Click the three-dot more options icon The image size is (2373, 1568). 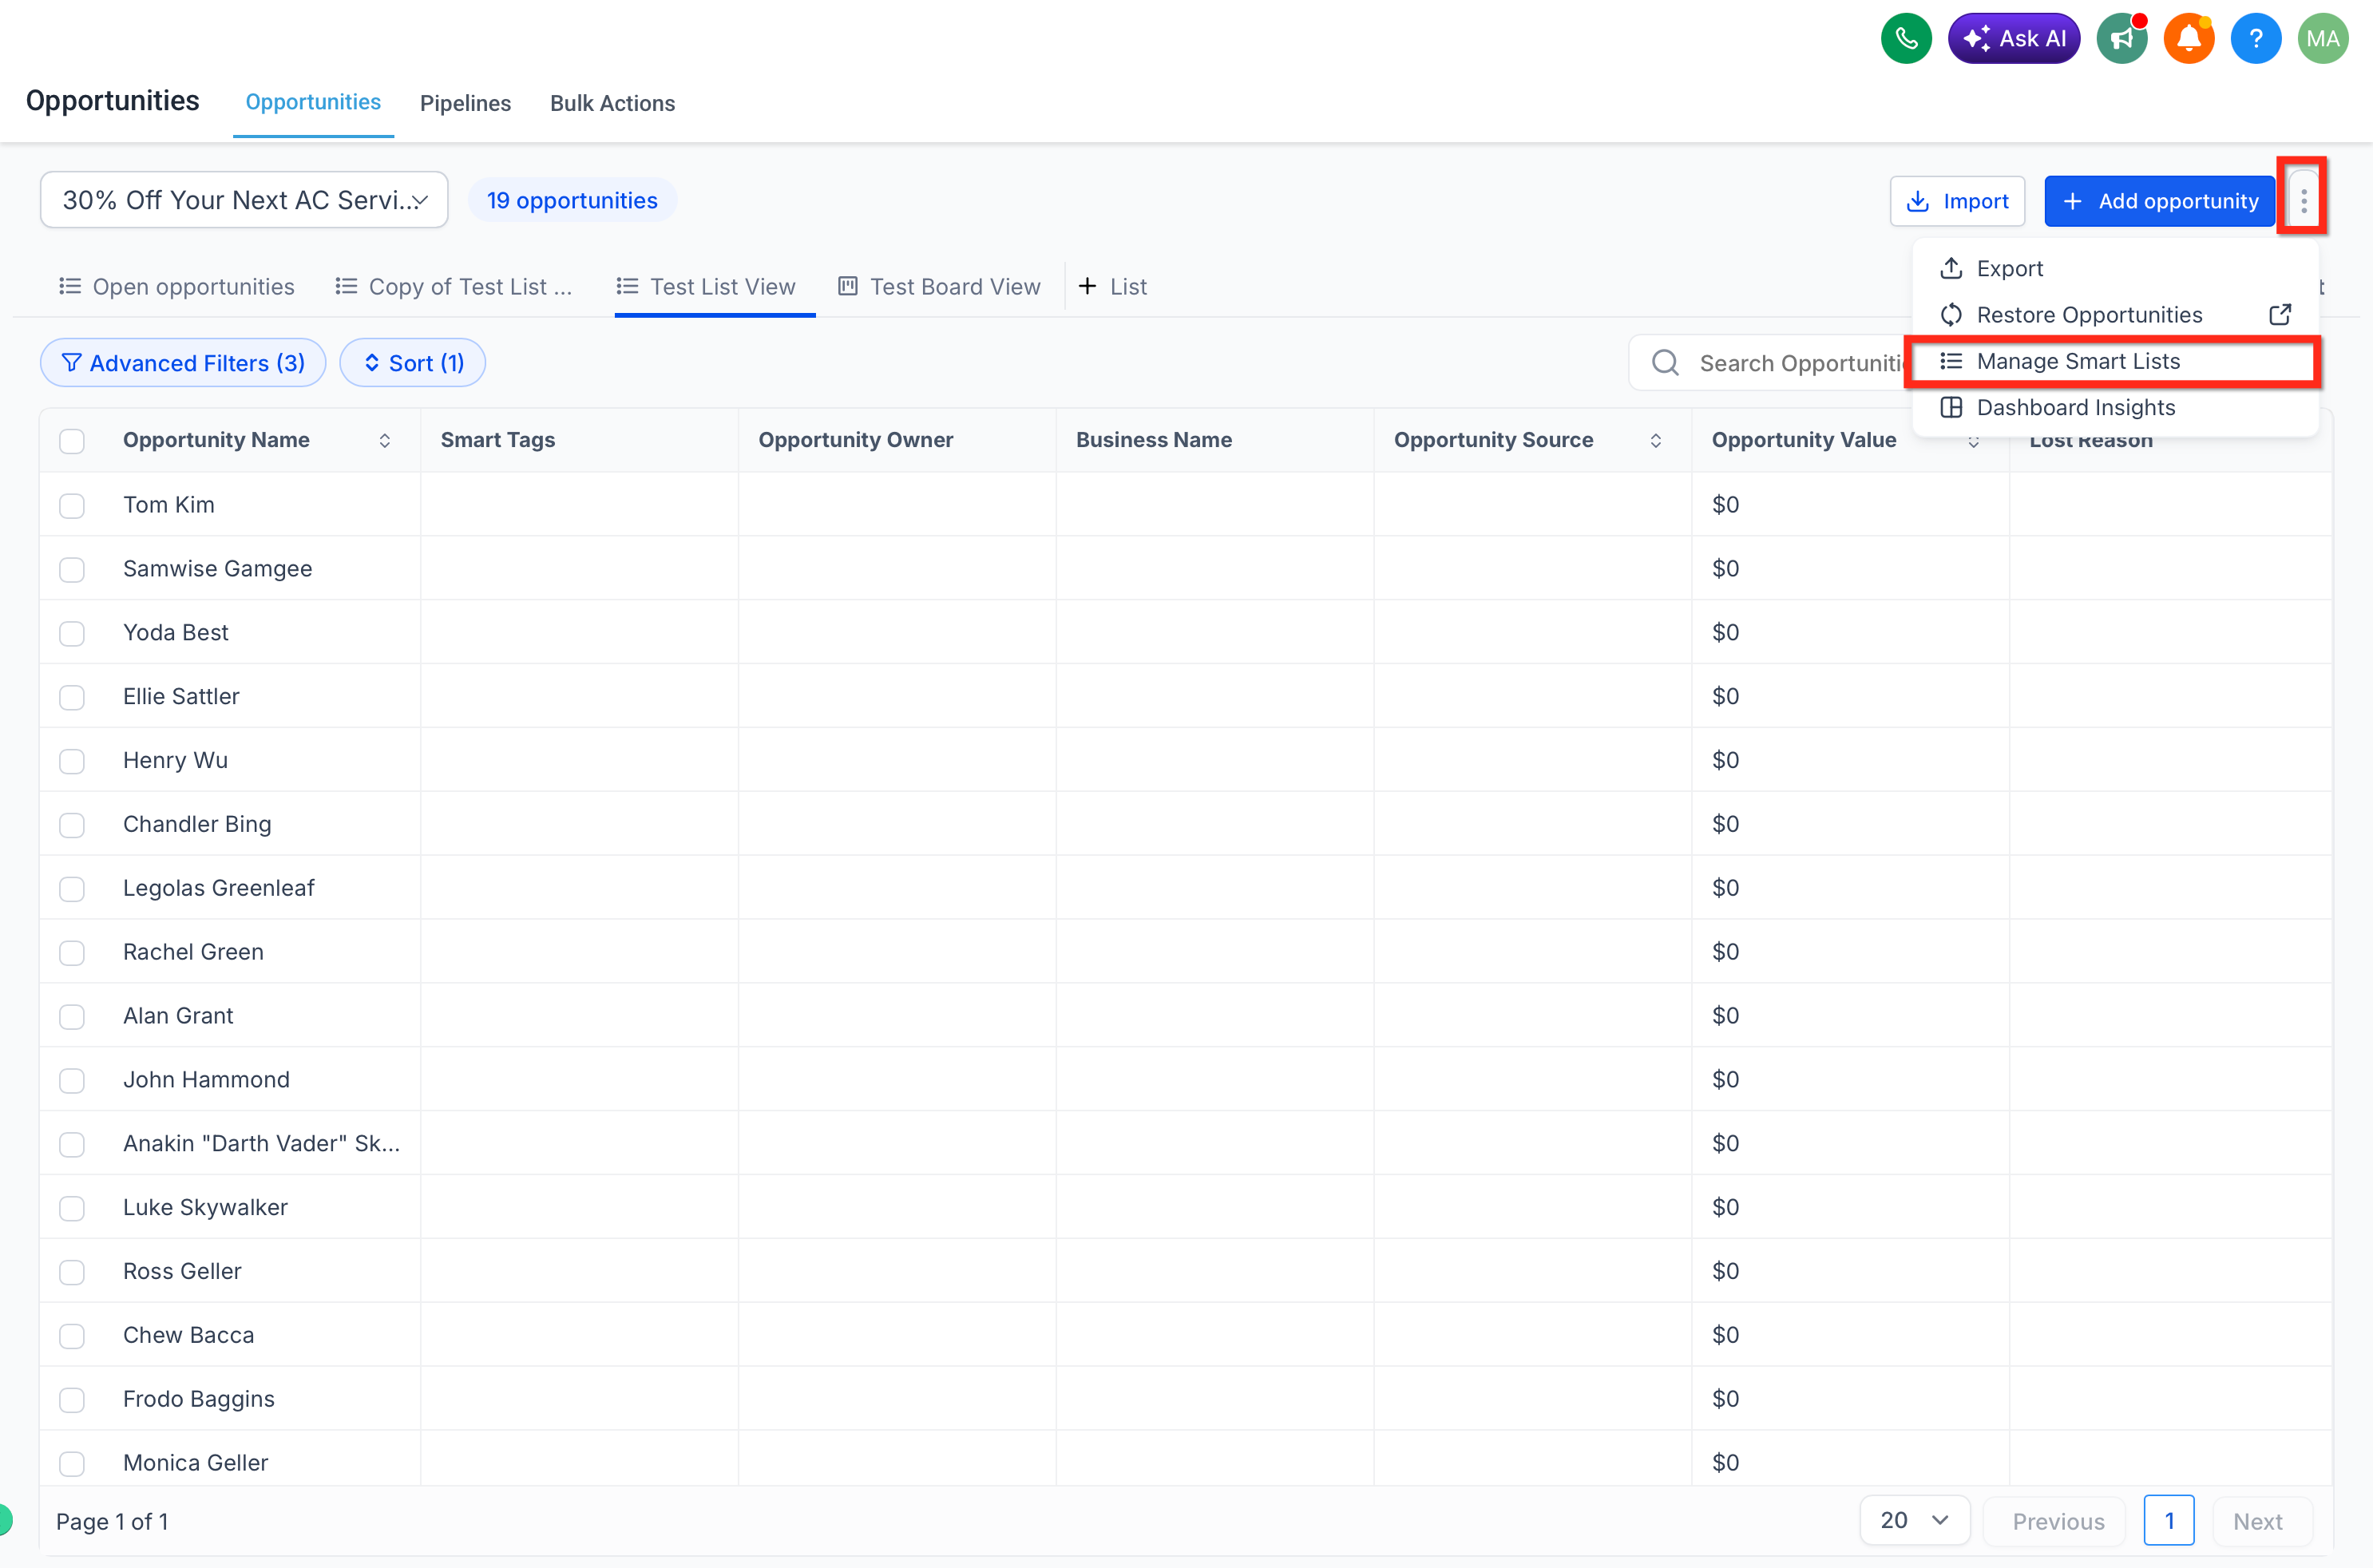point(2303,200)
